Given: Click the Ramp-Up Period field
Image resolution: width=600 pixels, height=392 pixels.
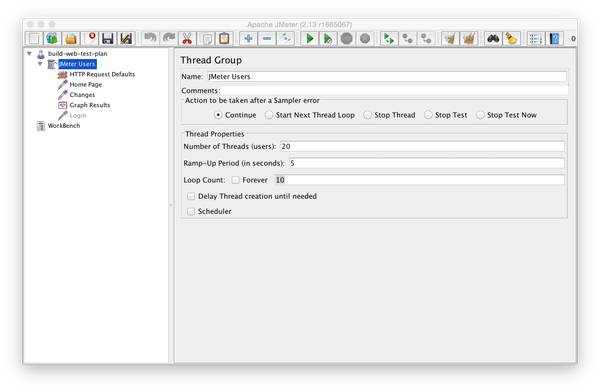Looking at the screenshot, I should point(427,163).
